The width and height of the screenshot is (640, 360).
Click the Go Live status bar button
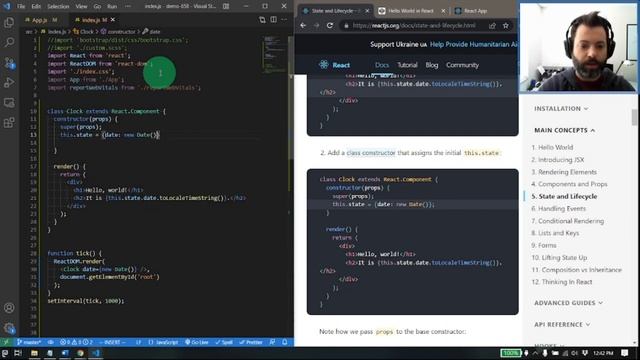[x=197, y=342]
